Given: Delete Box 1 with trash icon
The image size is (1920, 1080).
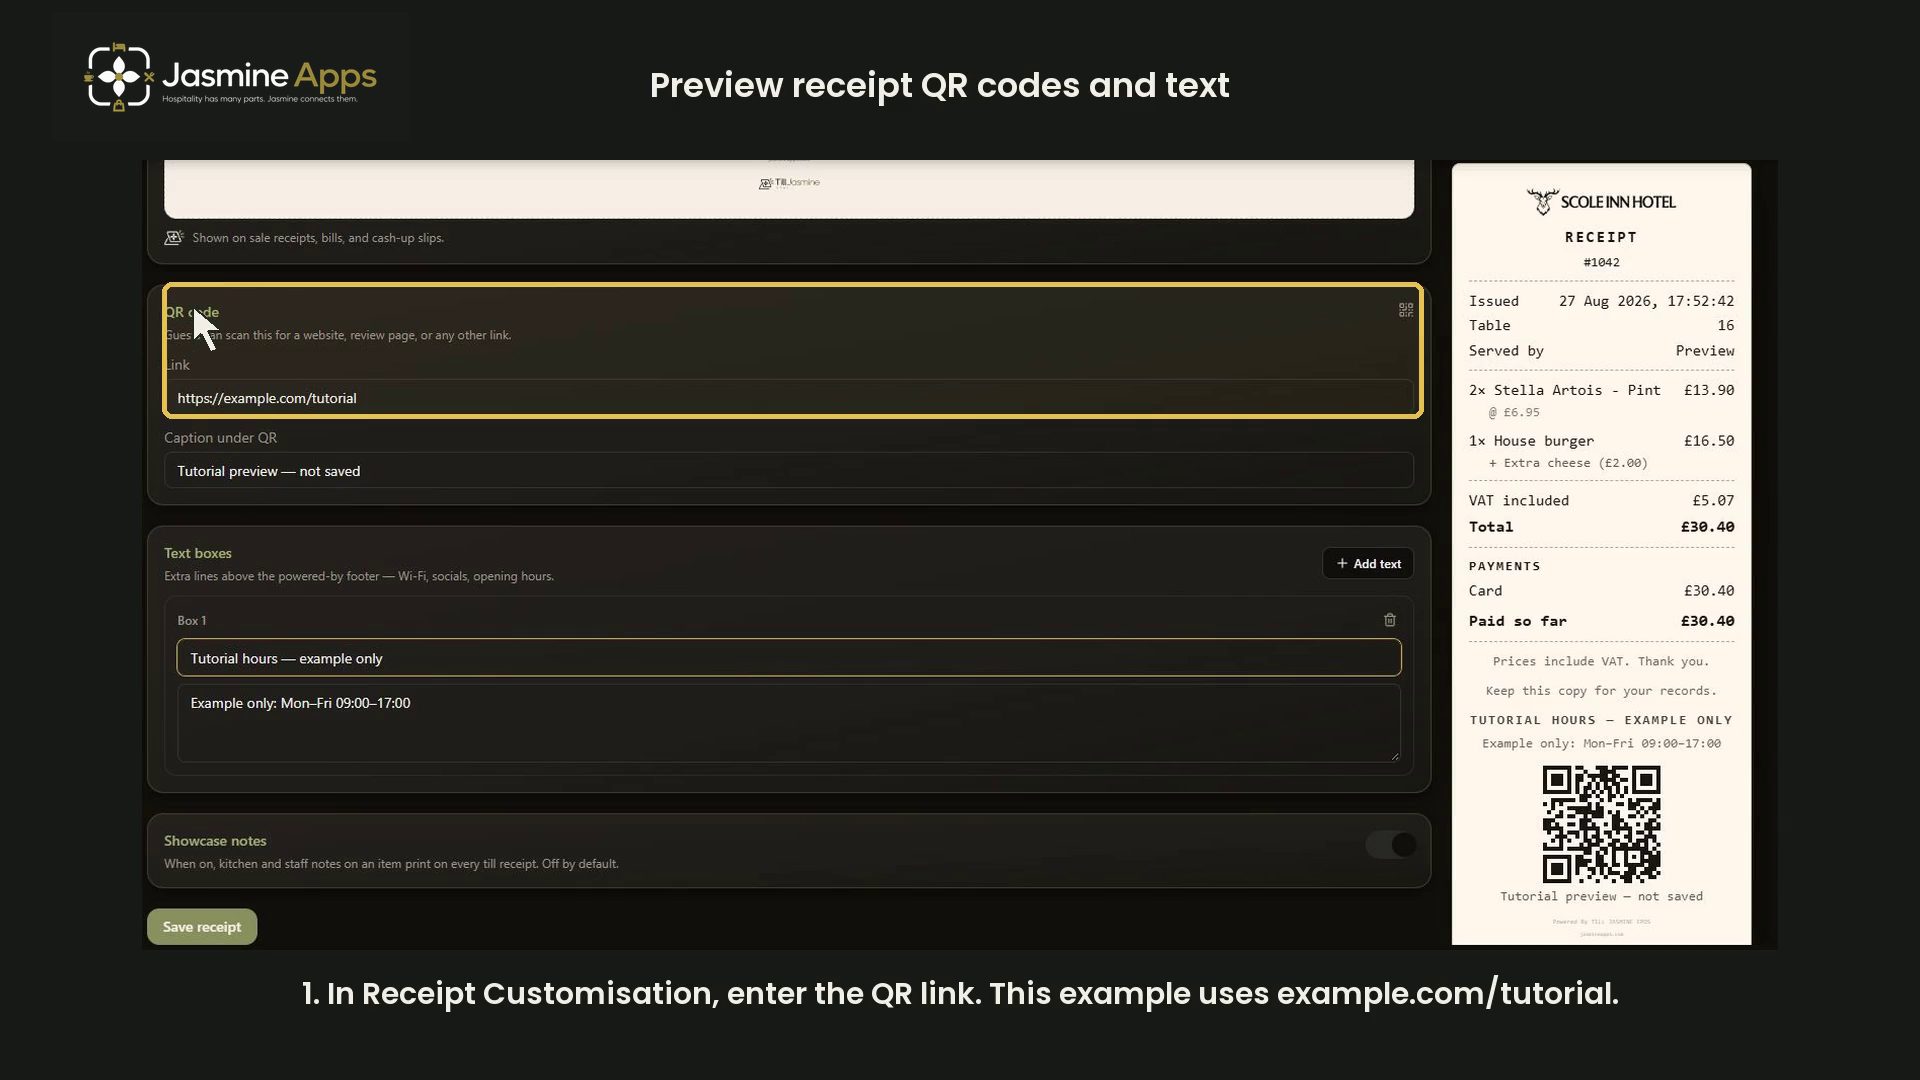Looking at the screenshot, I should [x=1389, y=620].
